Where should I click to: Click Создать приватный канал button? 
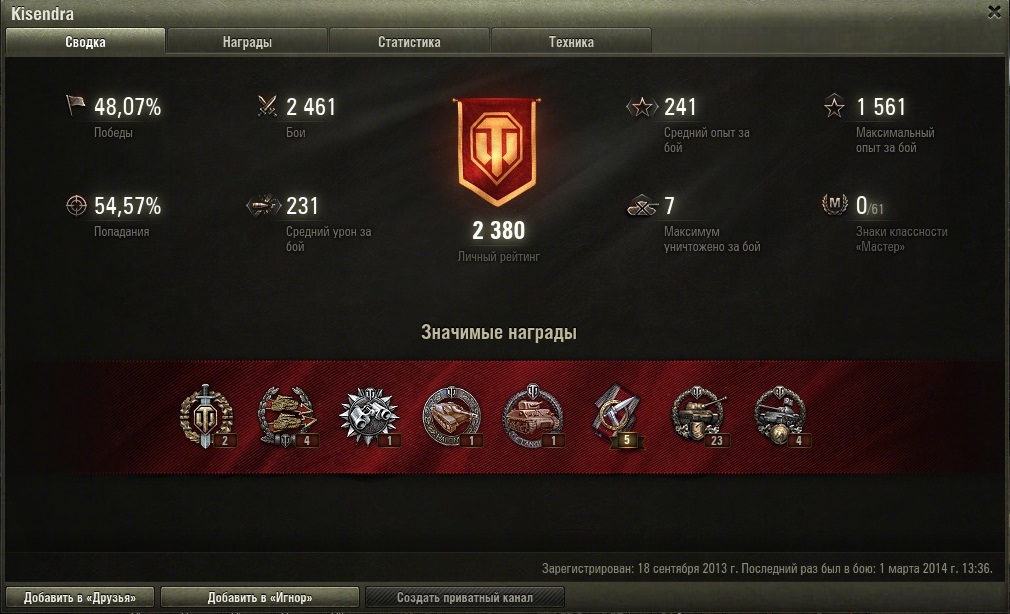[x=464, y=597]
